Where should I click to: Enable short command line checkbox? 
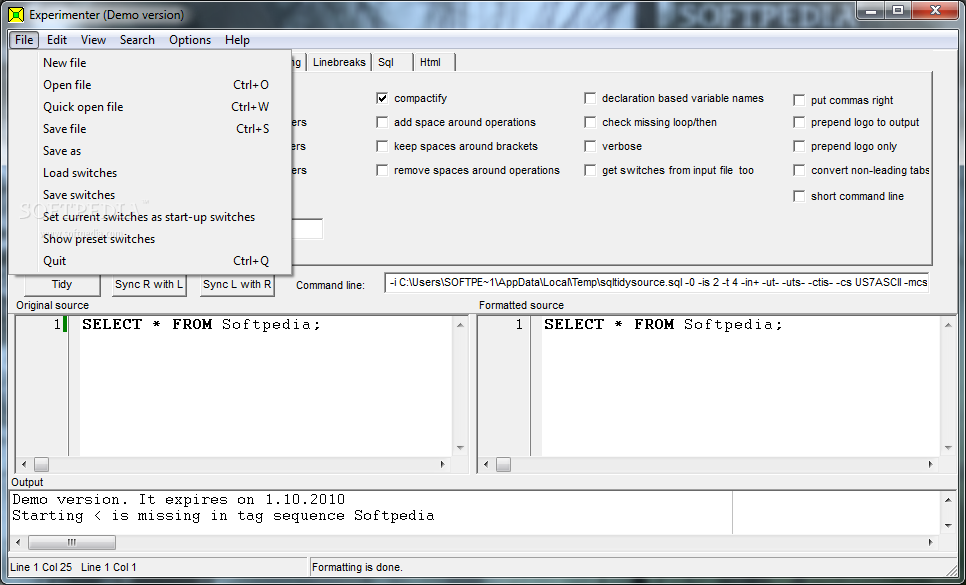(x=799, y=196)
